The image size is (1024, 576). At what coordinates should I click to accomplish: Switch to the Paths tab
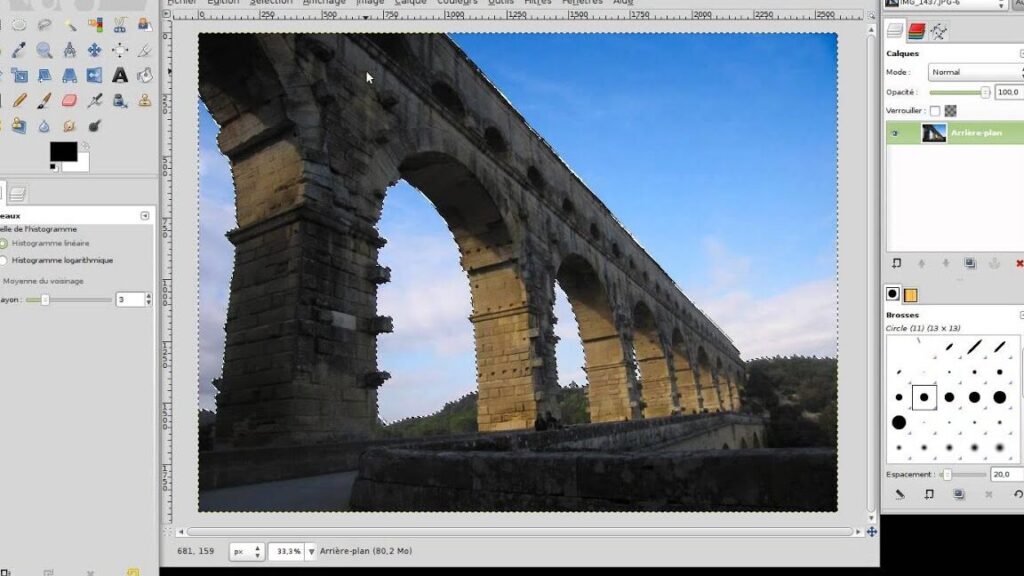[x=938, y=31]
